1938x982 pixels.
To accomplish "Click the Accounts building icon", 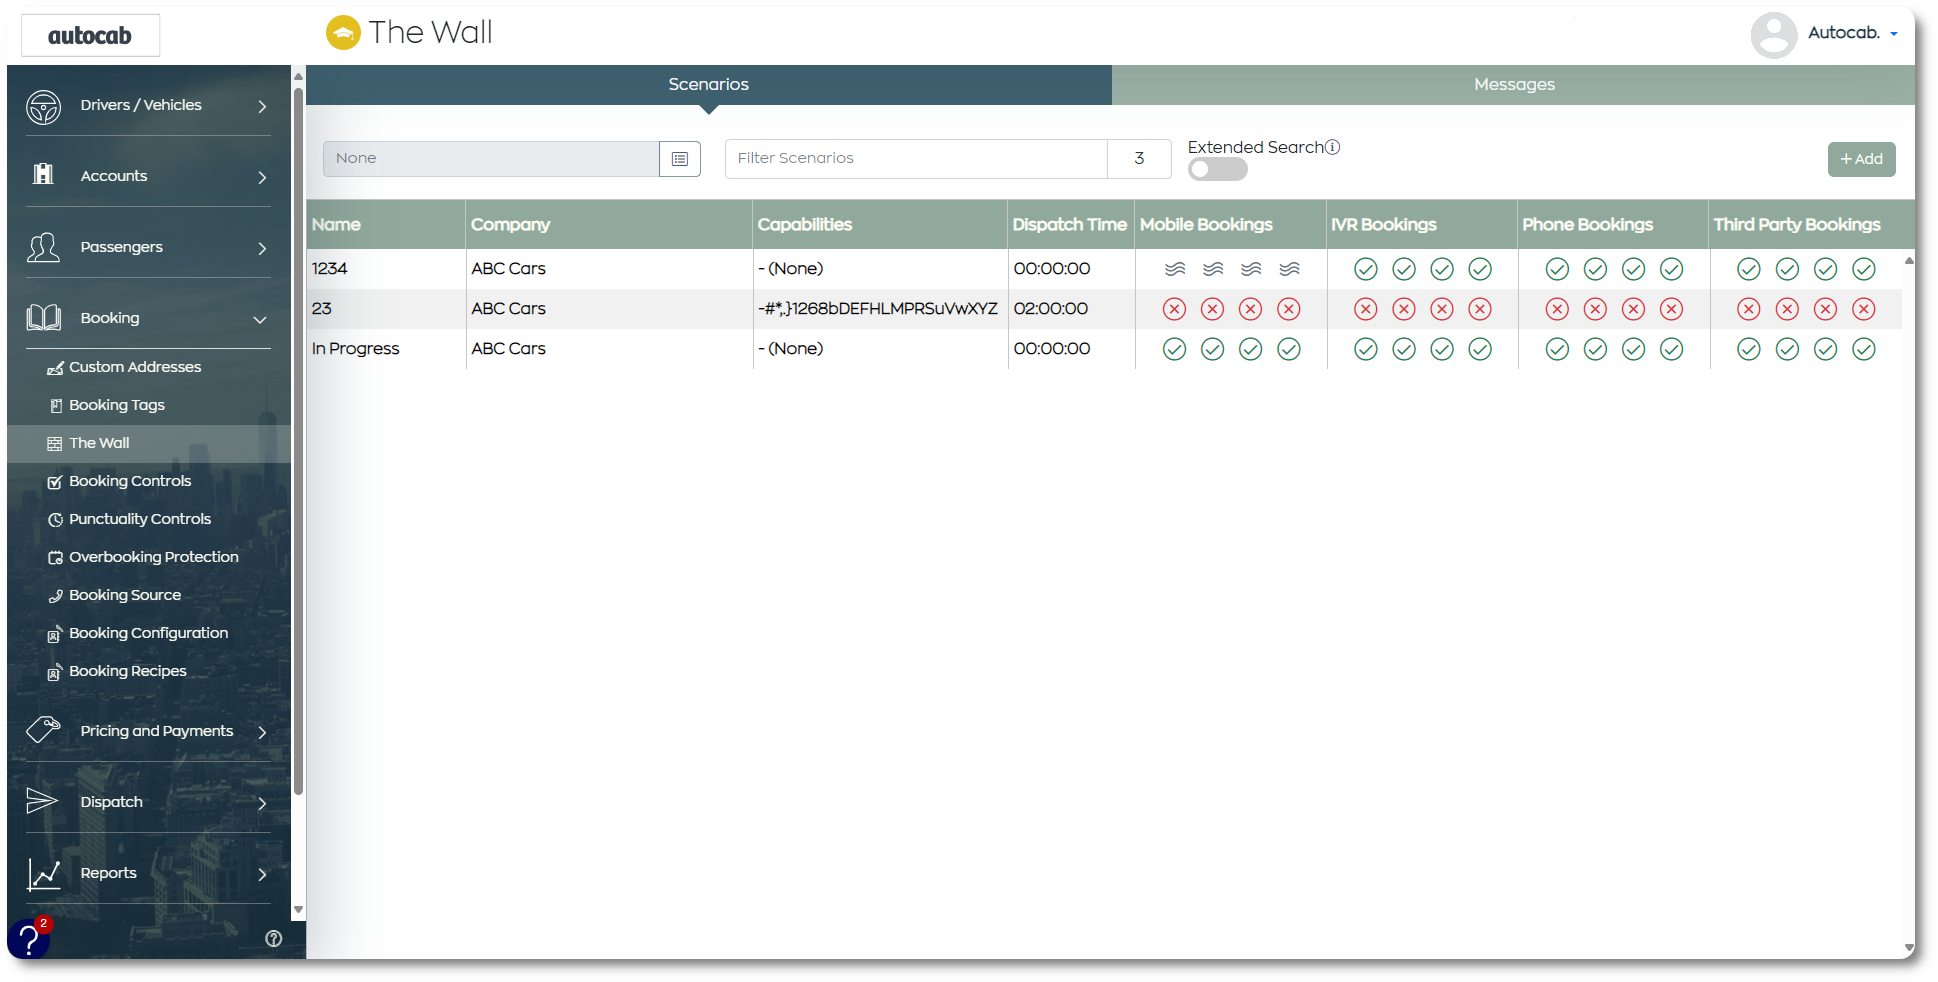I will [x=43, y=174].
